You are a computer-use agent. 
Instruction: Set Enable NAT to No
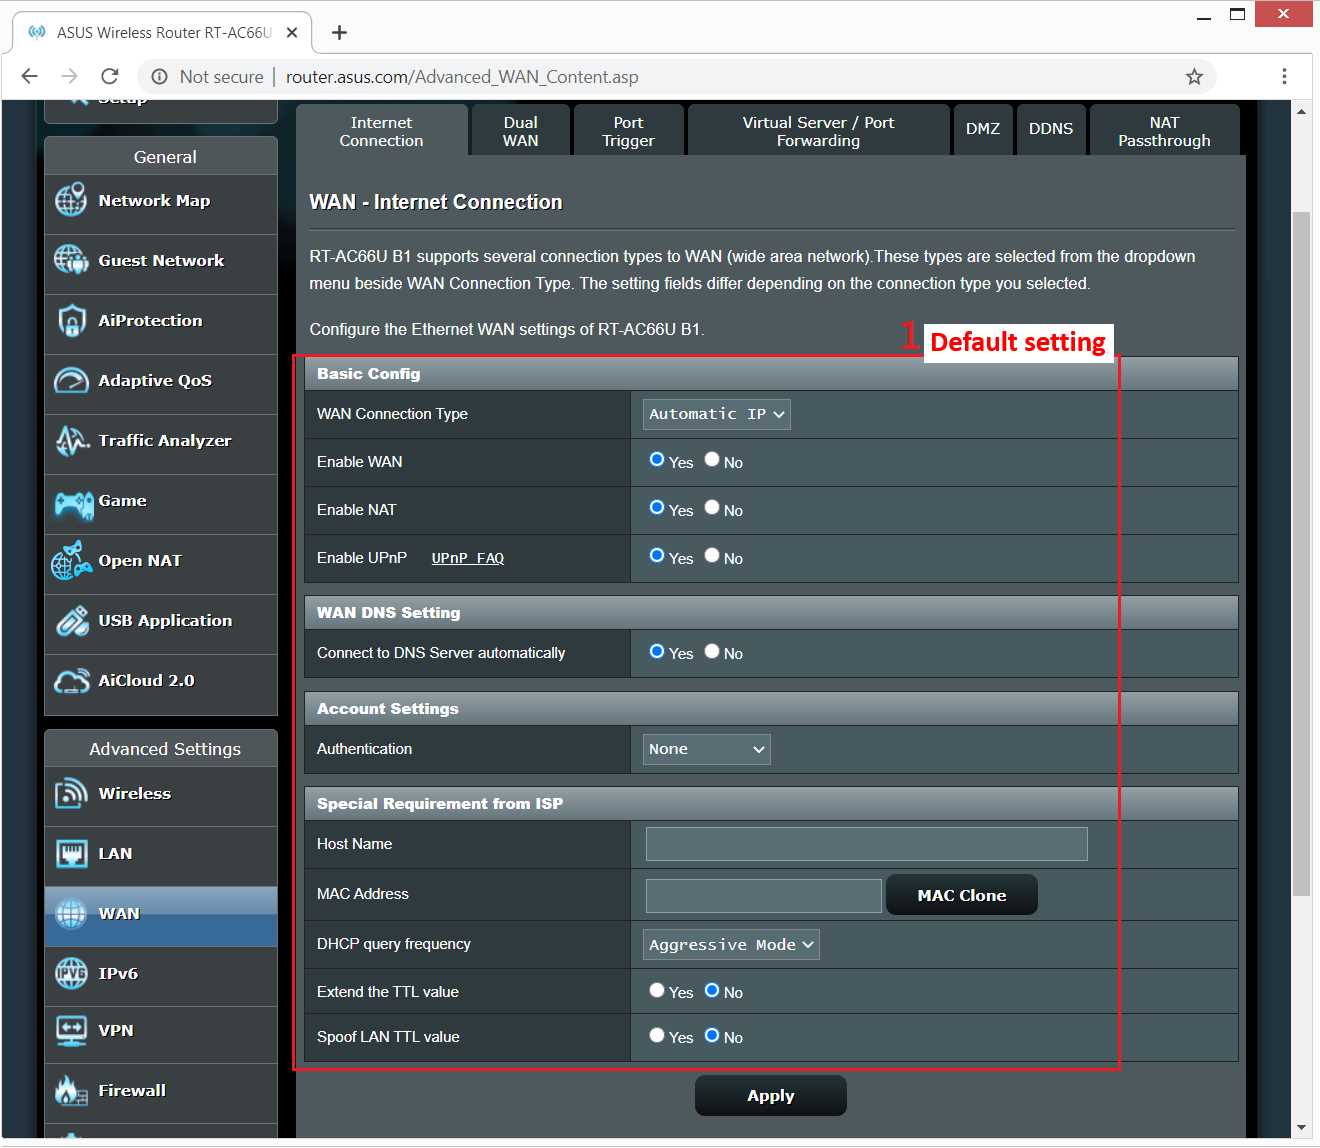tap(712, 508)
